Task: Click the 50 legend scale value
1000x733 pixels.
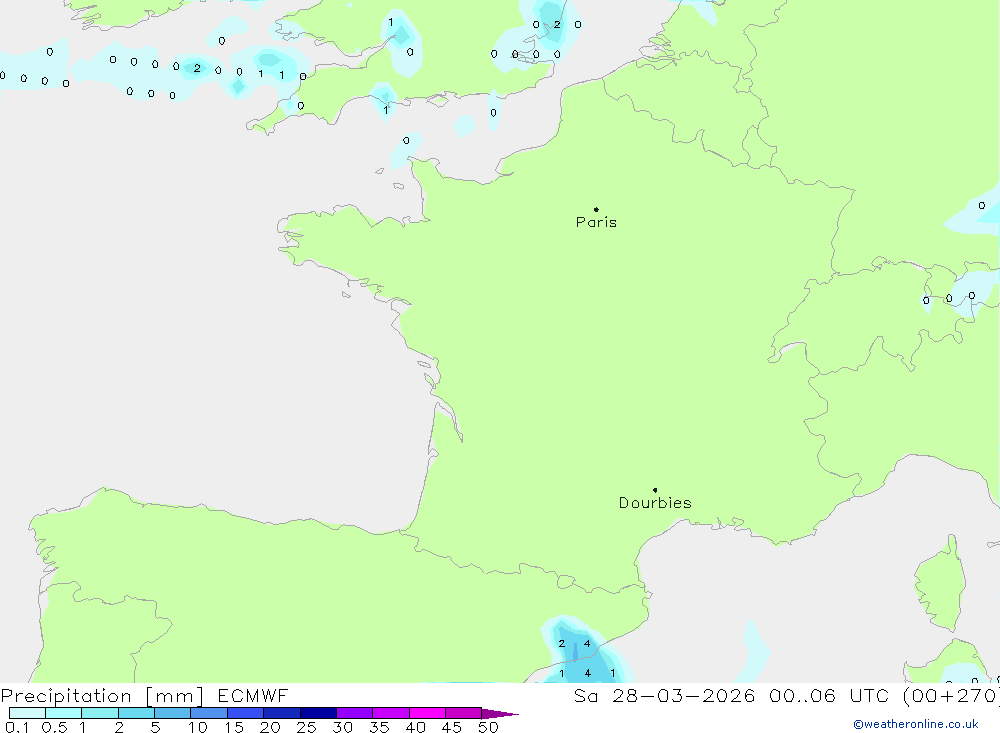Action: point(488,727)
